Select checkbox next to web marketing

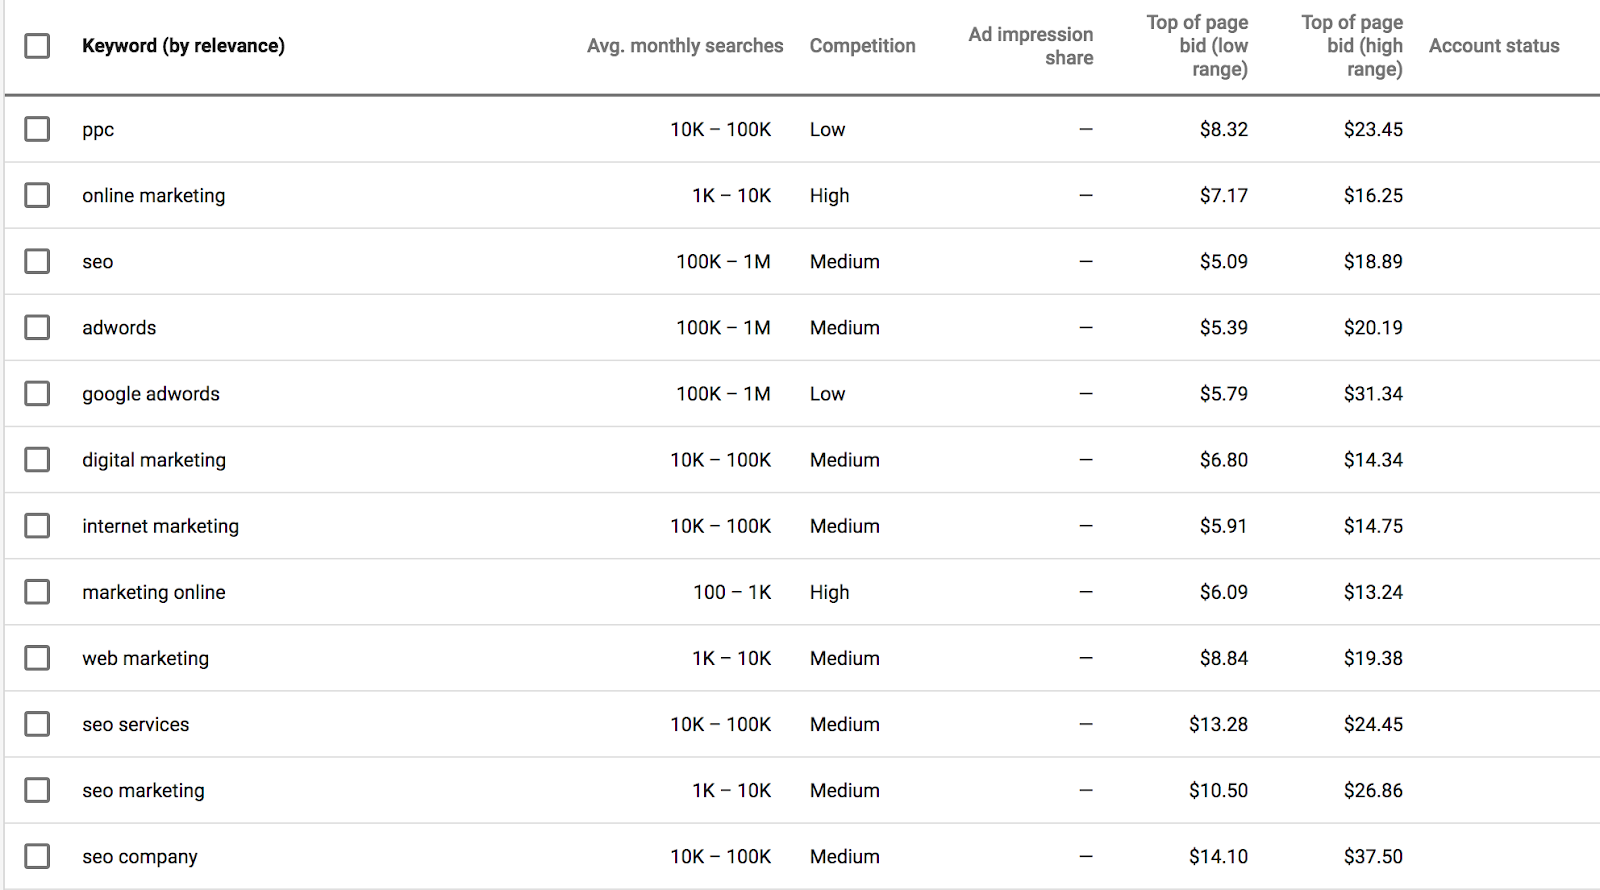tap(37, 658)
